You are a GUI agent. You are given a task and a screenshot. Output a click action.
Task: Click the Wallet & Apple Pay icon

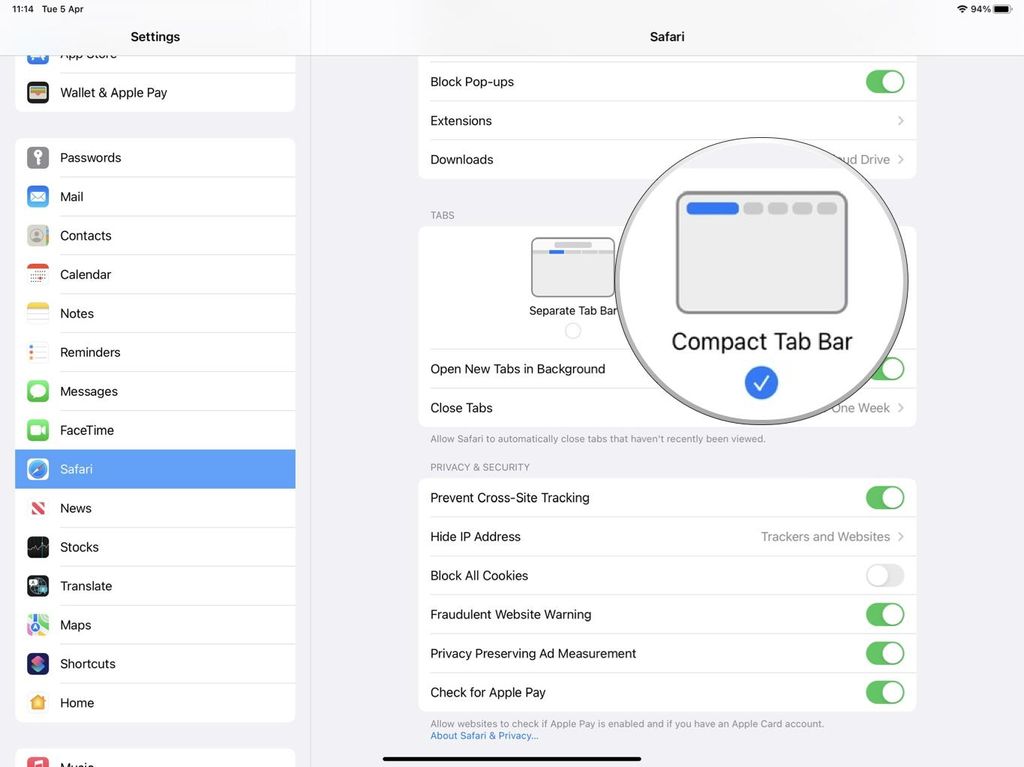tap(38, 92)
